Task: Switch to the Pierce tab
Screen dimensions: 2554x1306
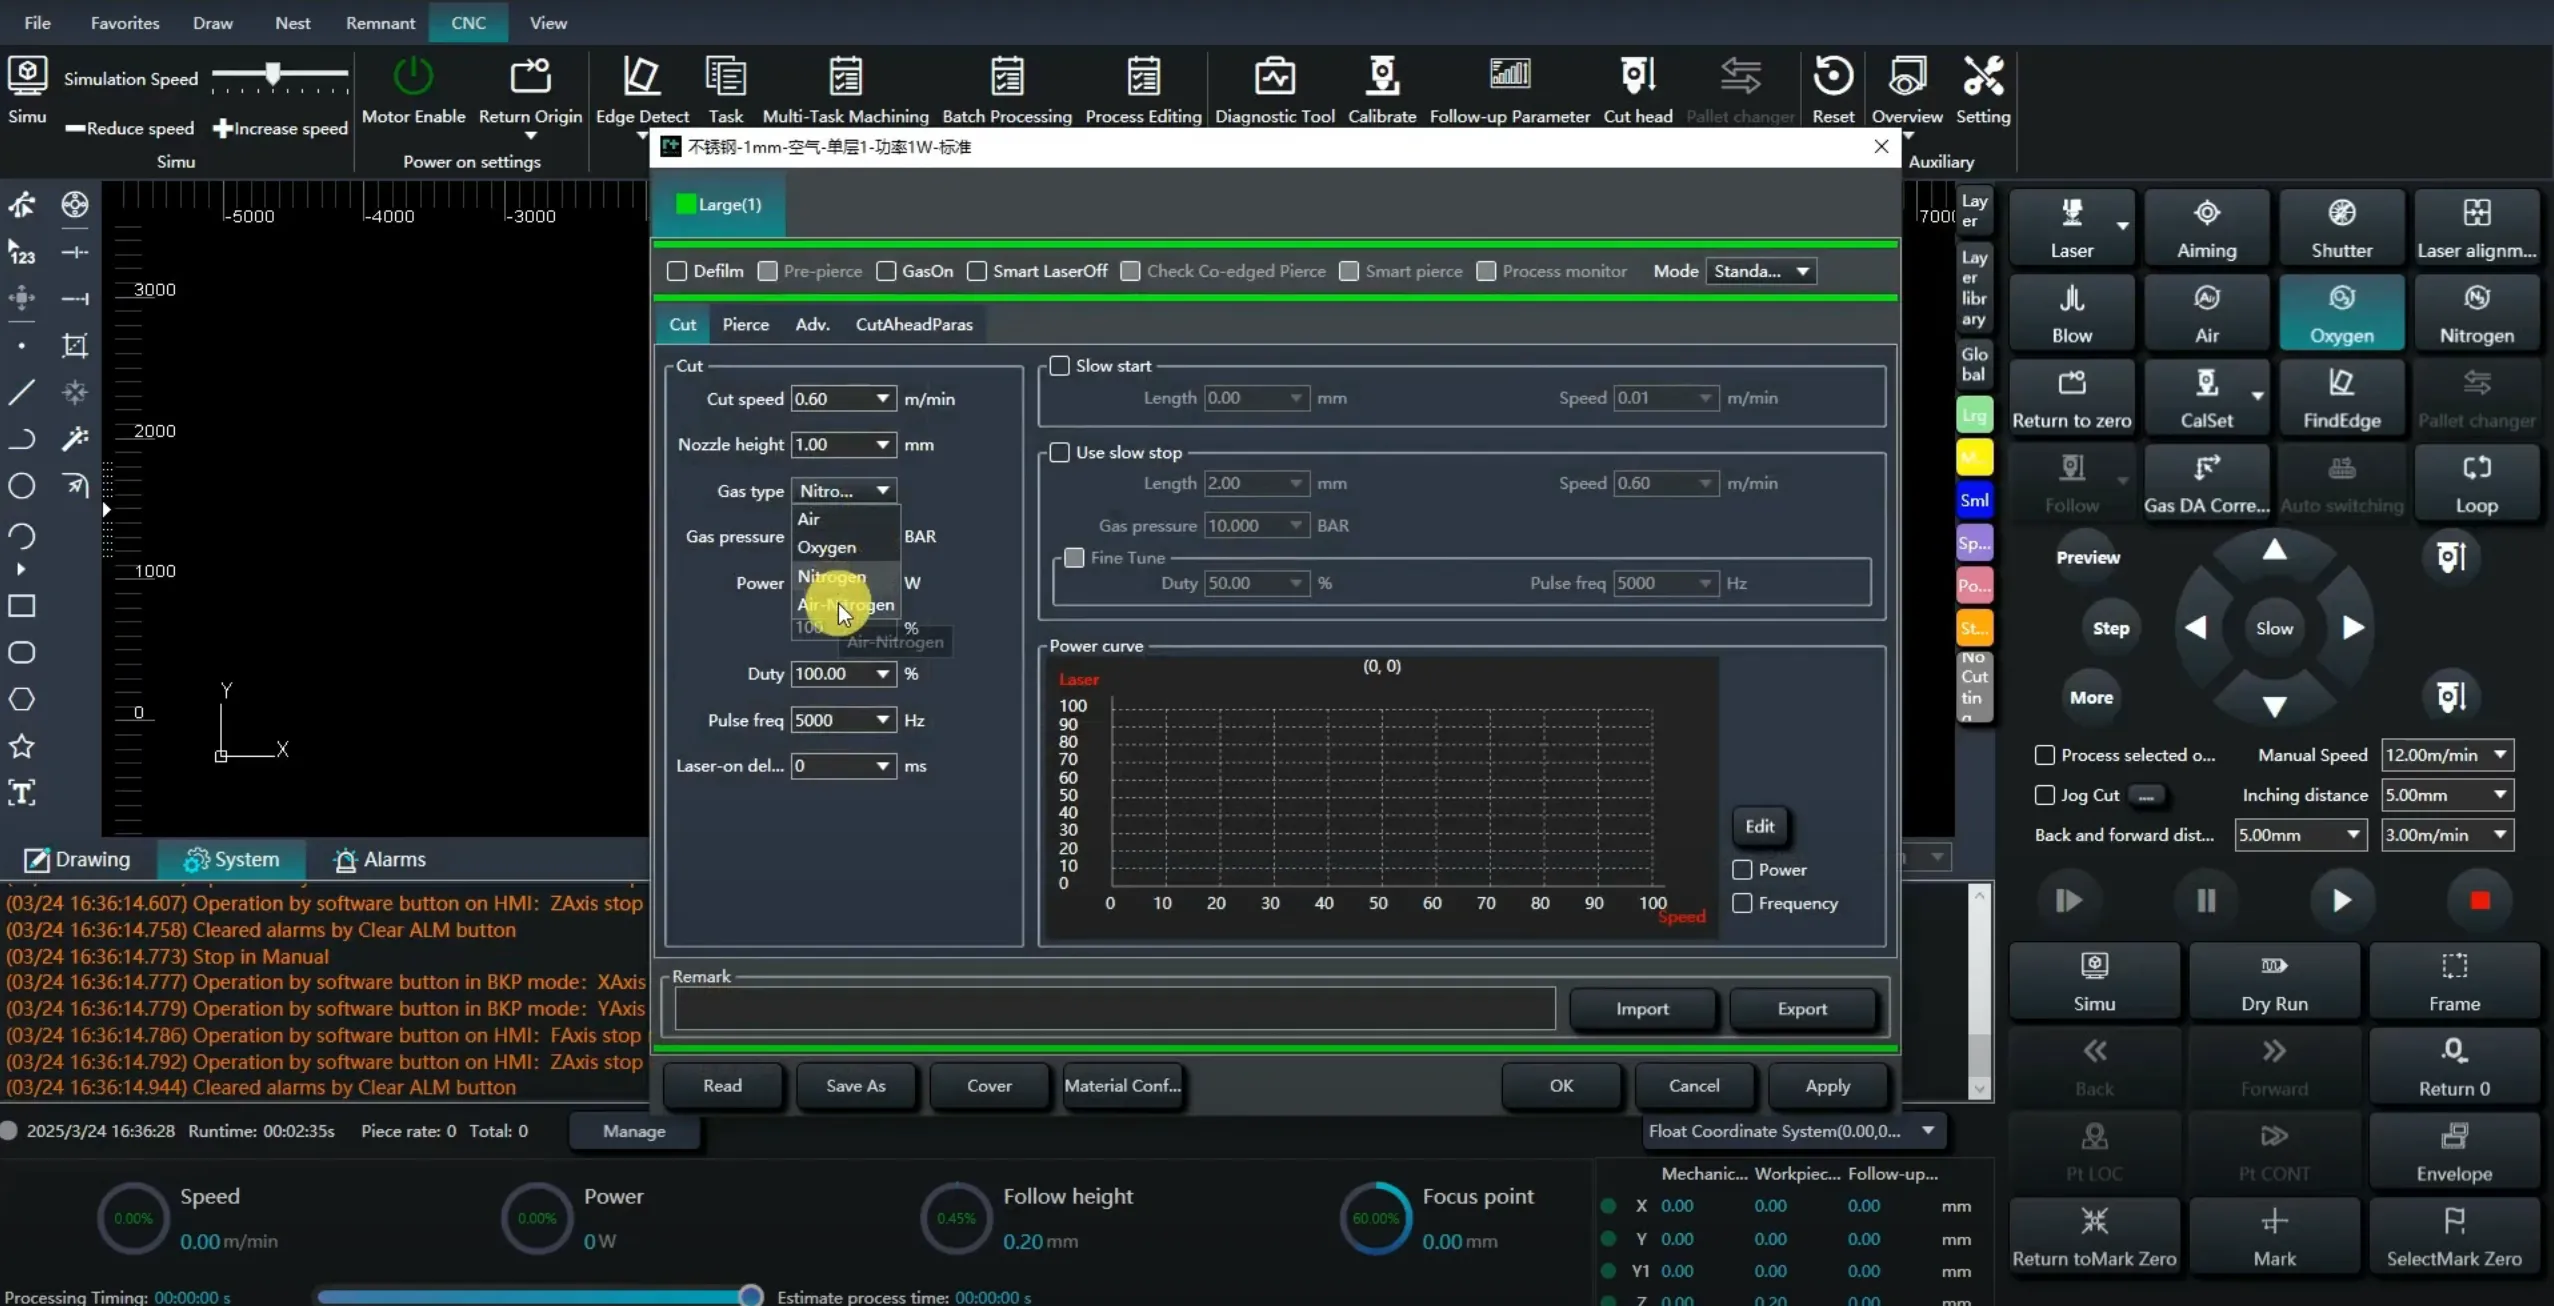Action: coord(745,324)
